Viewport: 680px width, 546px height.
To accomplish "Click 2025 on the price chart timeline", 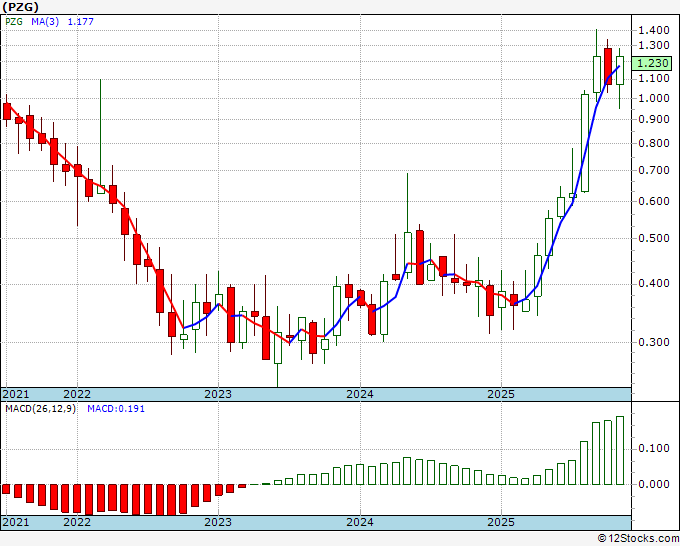I will [x=501, y=394].
